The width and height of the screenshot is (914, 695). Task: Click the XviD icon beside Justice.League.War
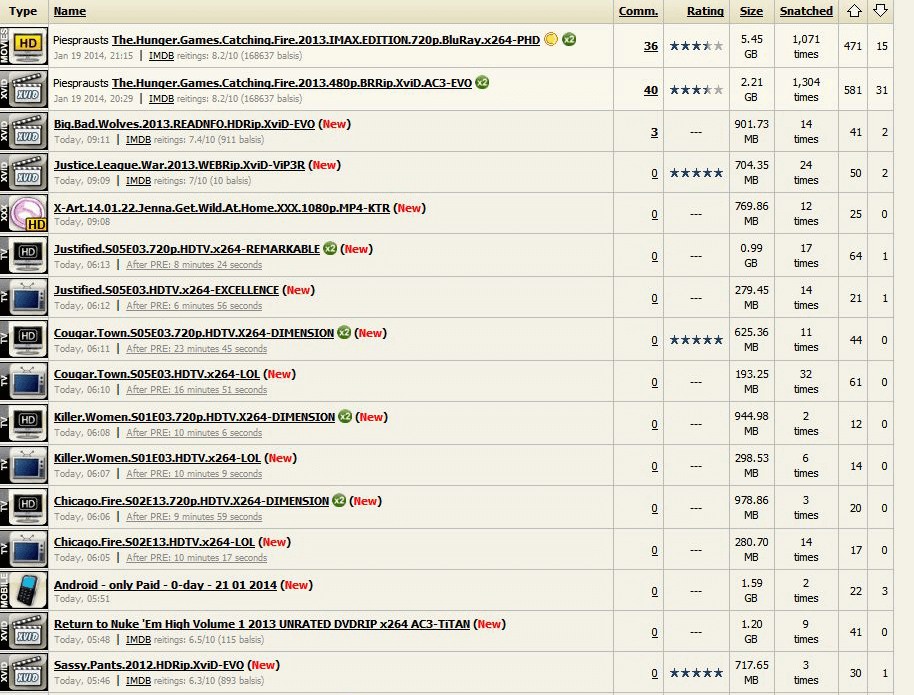coord(24,173)
